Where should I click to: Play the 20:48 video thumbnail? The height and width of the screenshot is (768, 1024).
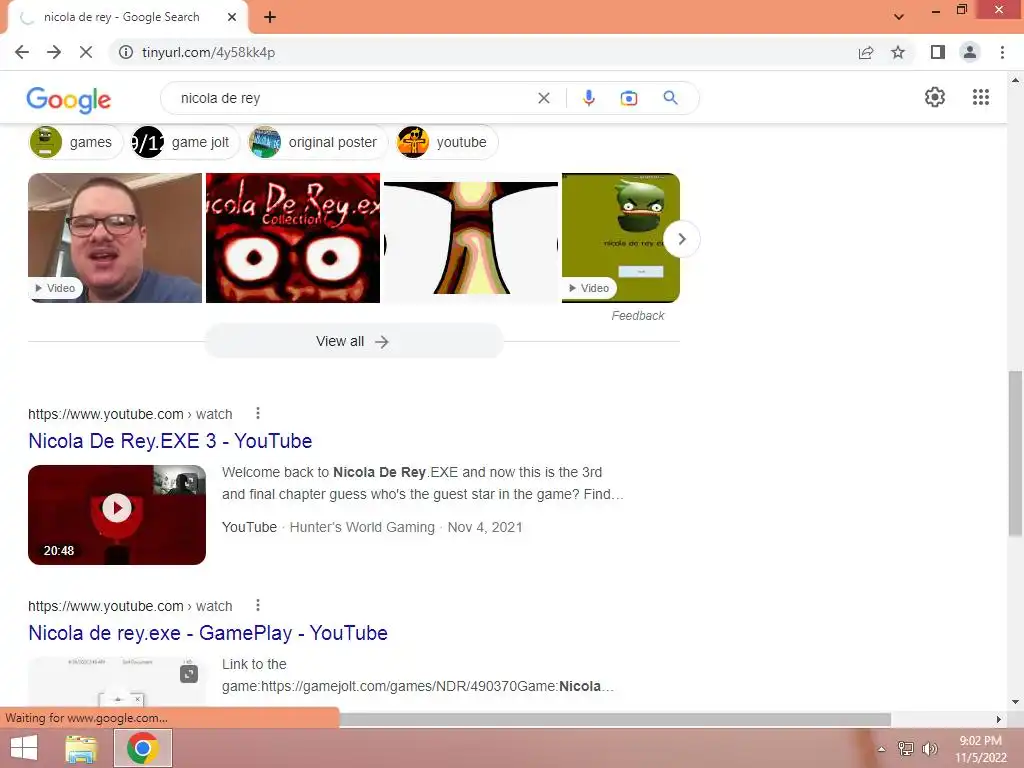coord(117,515)
